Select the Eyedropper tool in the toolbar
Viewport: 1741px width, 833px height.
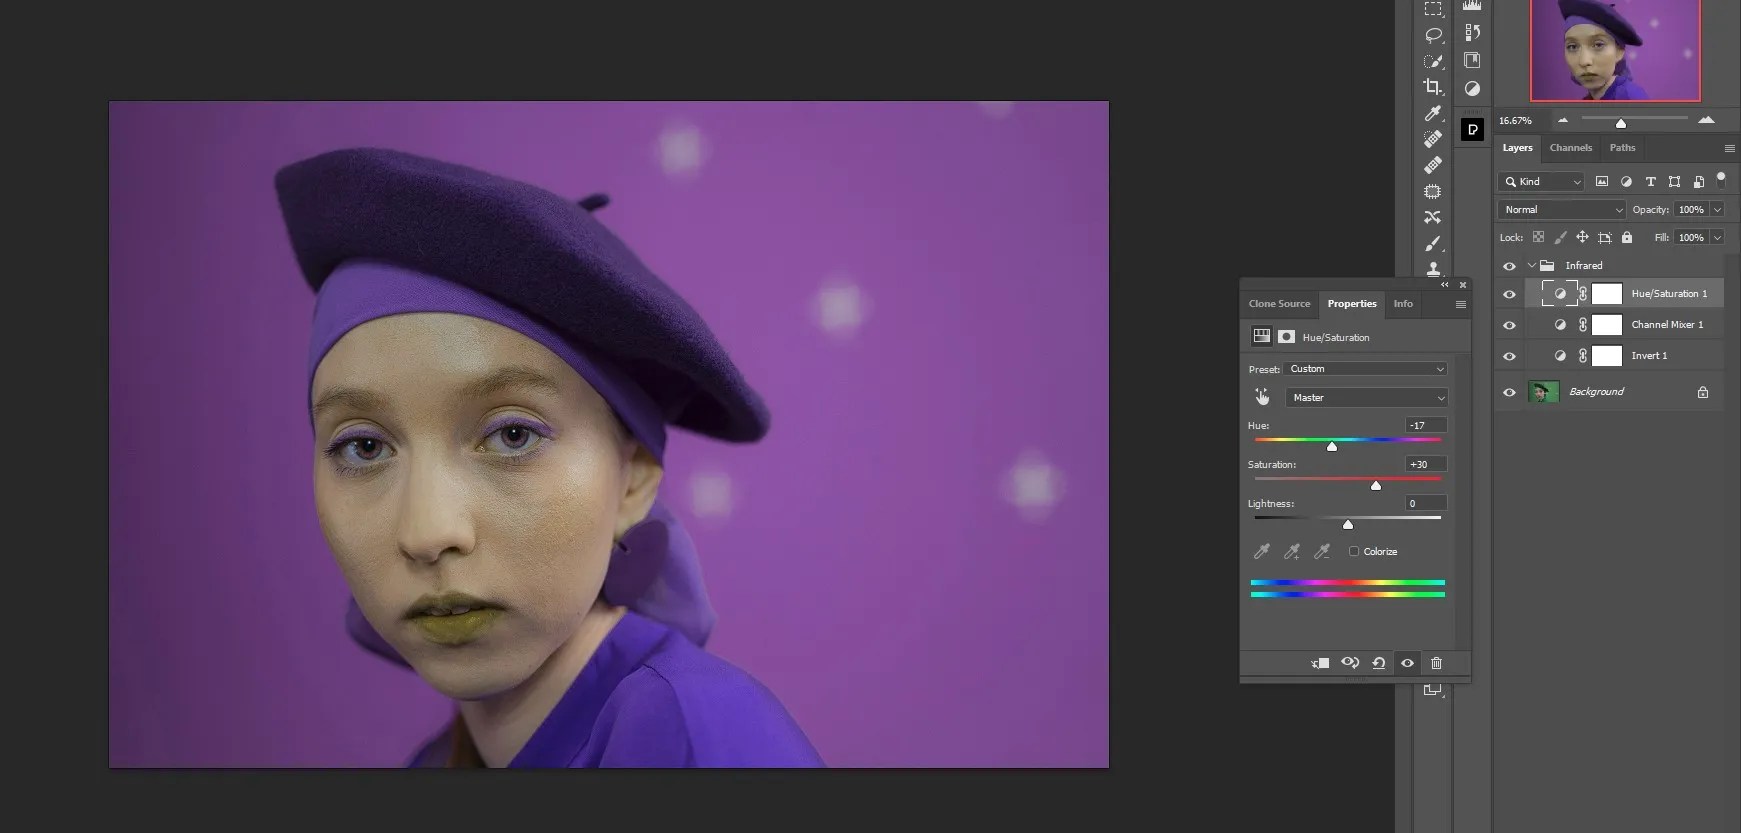pyautogui.click(x=1433, y=113)
